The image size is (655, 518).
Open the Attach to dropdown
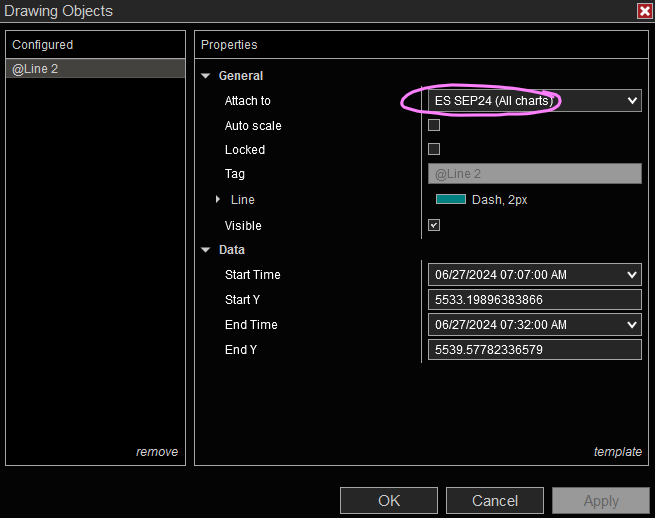(535, 101)
